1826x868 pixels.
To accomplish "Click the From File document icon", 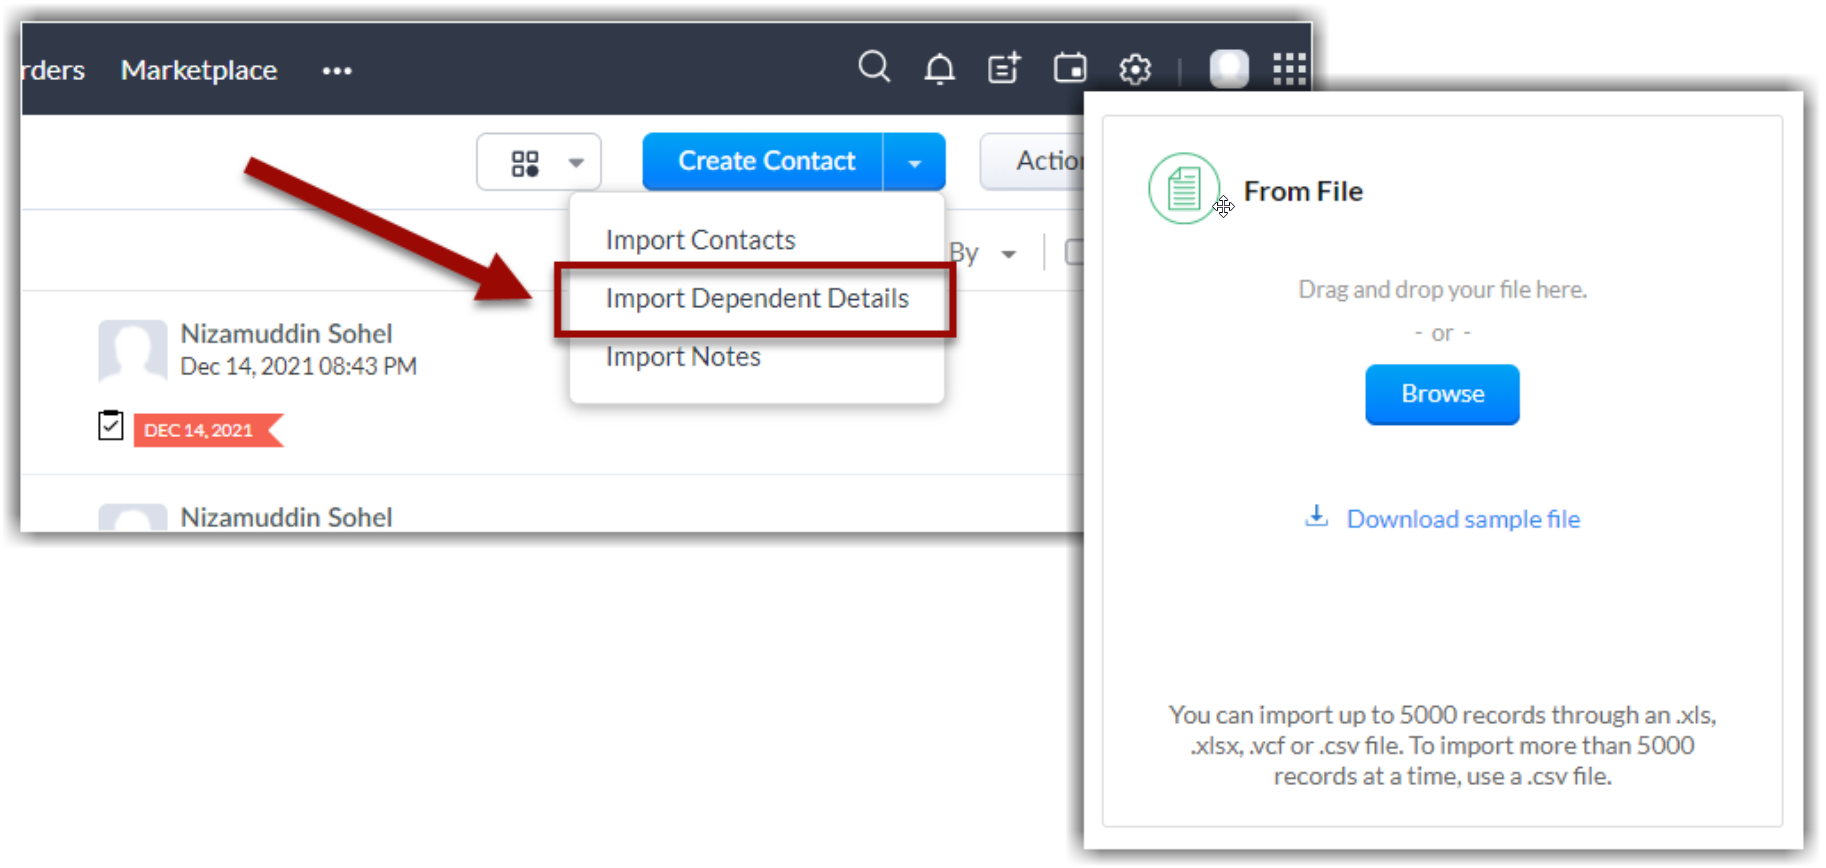I will pos(1184,189).
